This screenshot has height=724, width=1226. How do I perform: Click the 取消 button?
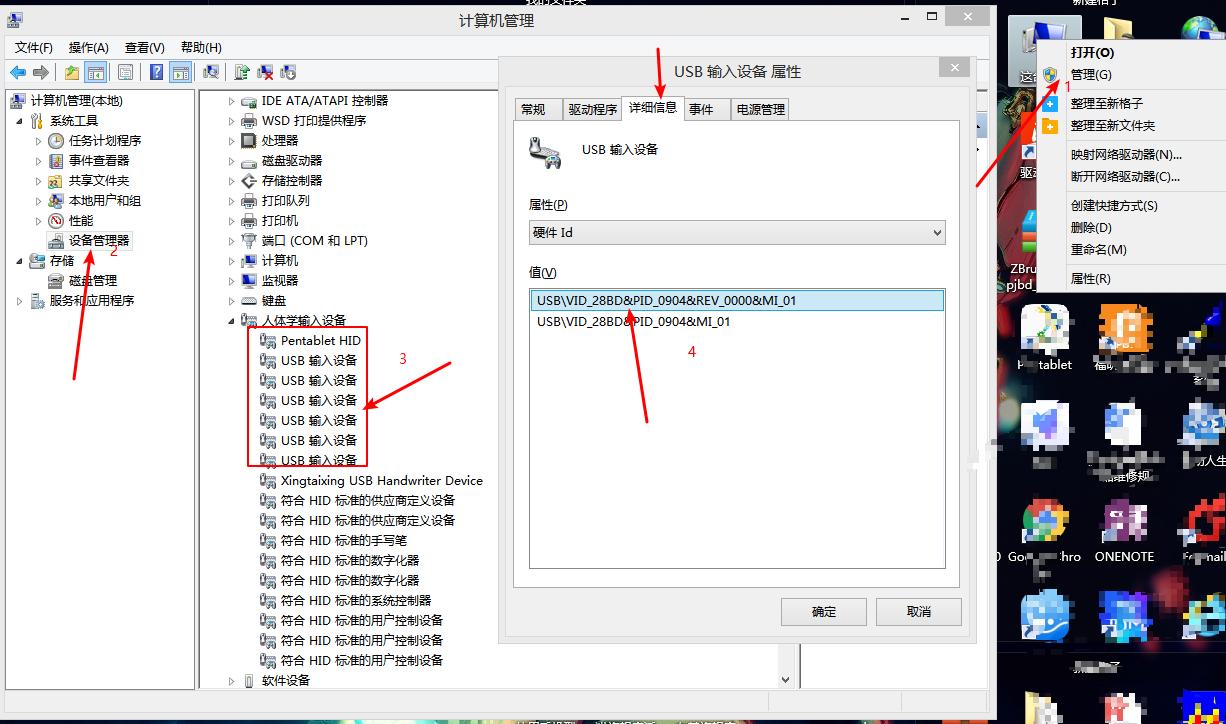click(917, 611)
